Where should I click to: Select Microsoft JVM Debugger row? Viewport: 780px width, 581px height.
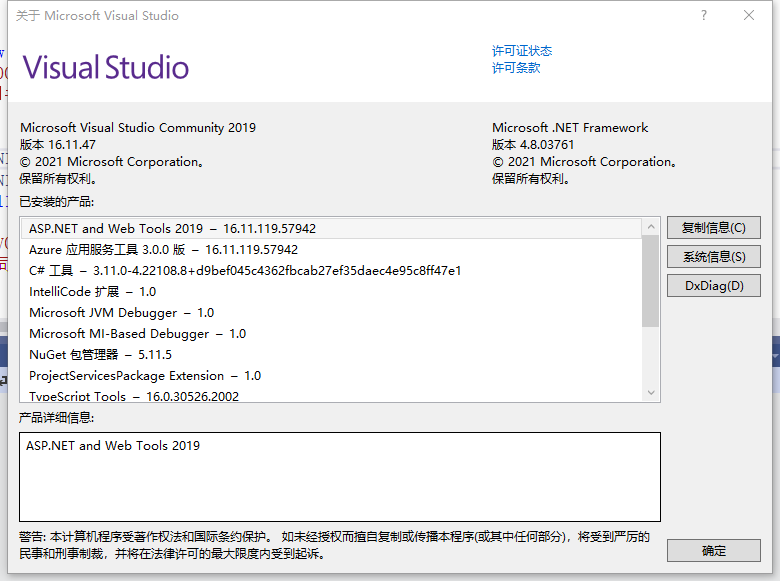332,312
